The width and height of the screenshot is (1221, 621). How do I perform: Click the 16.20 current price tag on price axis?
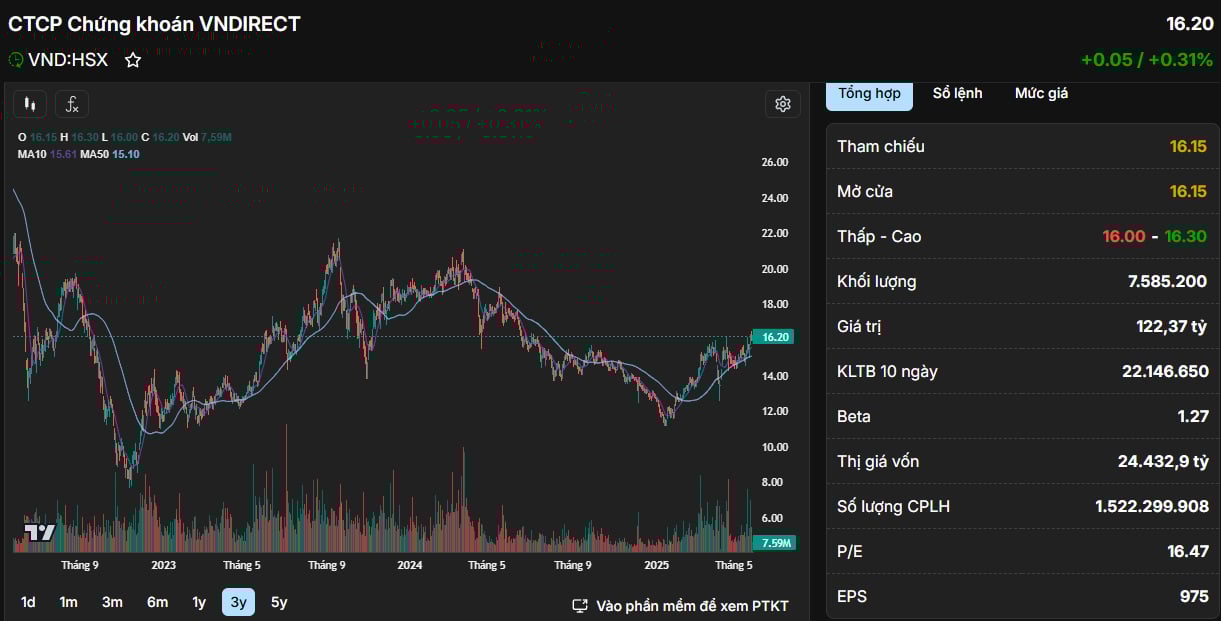coord(772,337)
